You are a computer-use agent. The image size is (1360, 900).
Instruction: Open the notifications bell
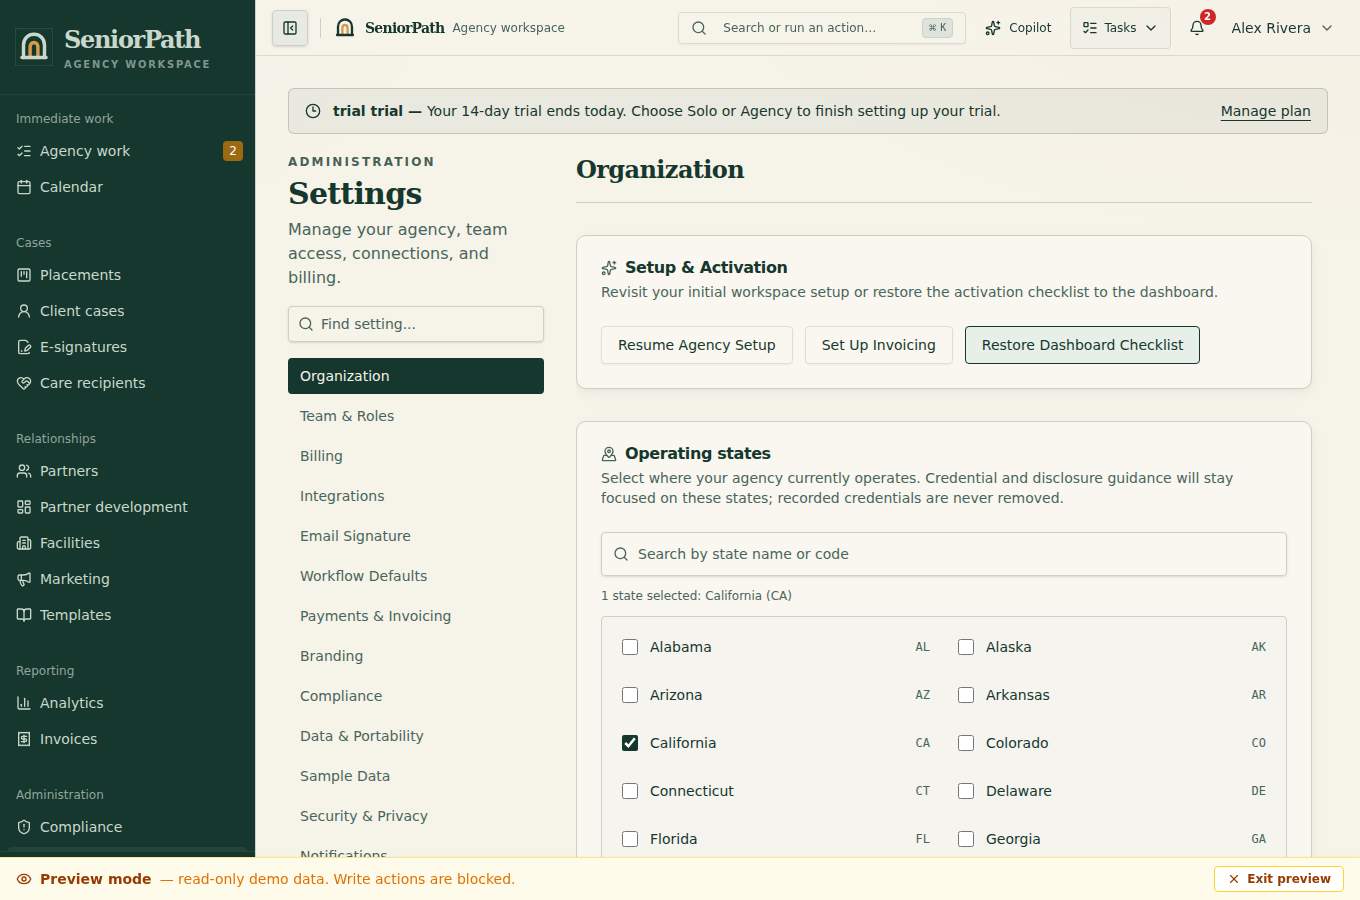coord(1197,28)
